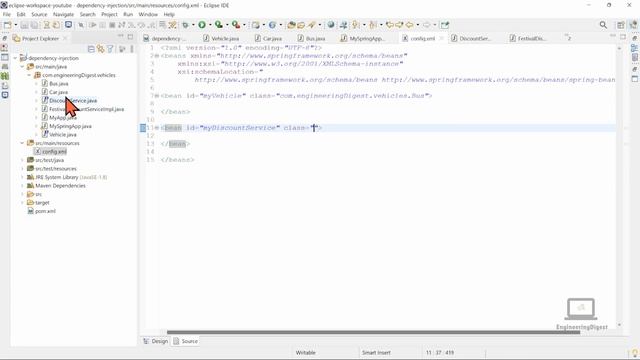
Task: Switch to the MySpringApp editor tab
Action: click(362, 38)
